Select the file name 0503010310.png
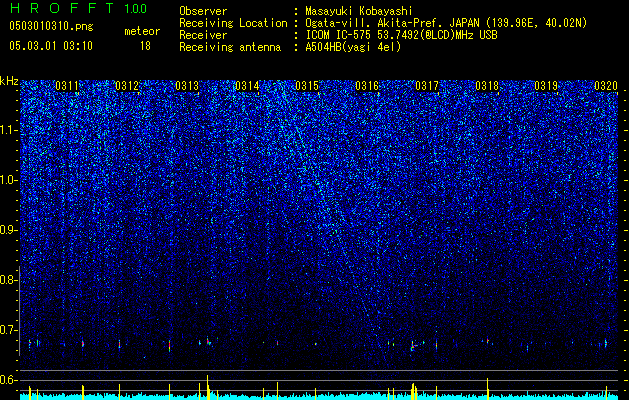629x400 pixels. click(x=51, y=26)
